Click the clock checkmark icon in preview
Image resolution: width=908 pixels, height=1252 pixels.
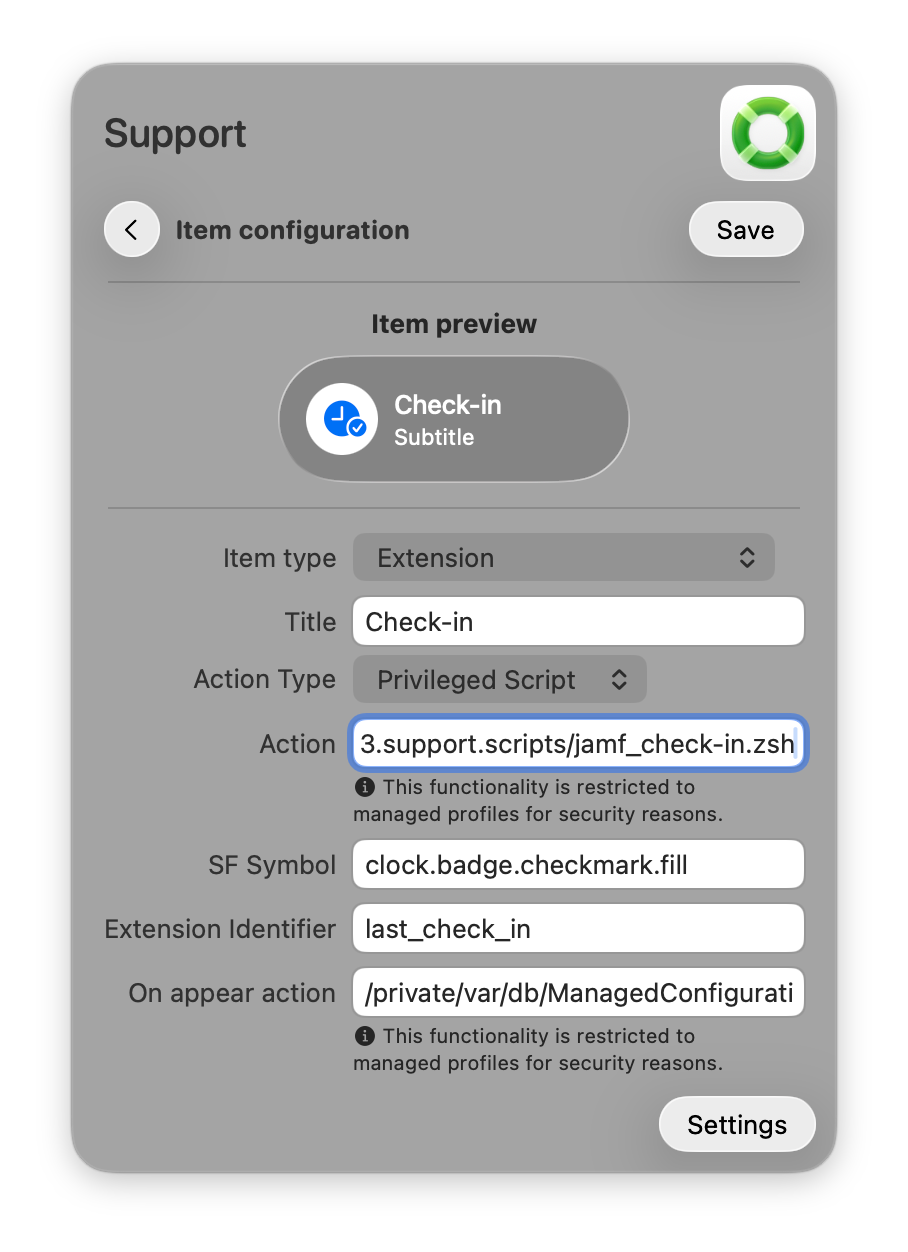point(342,420)
